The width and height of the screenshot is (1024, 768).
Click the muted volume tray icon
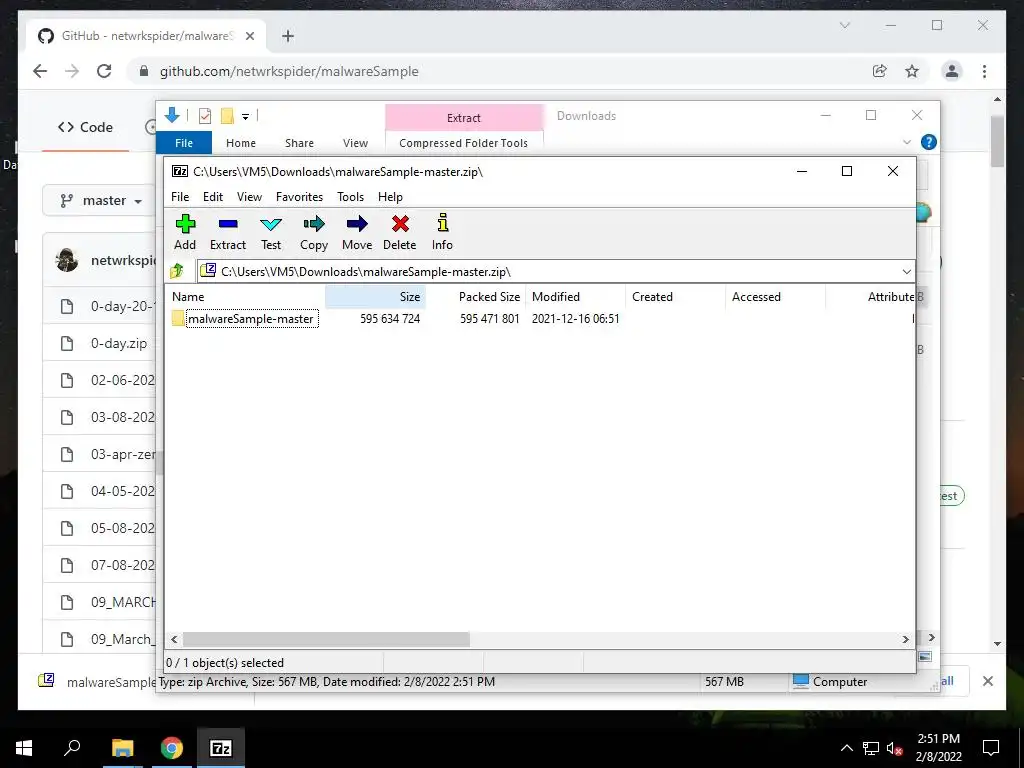[894, 748]
